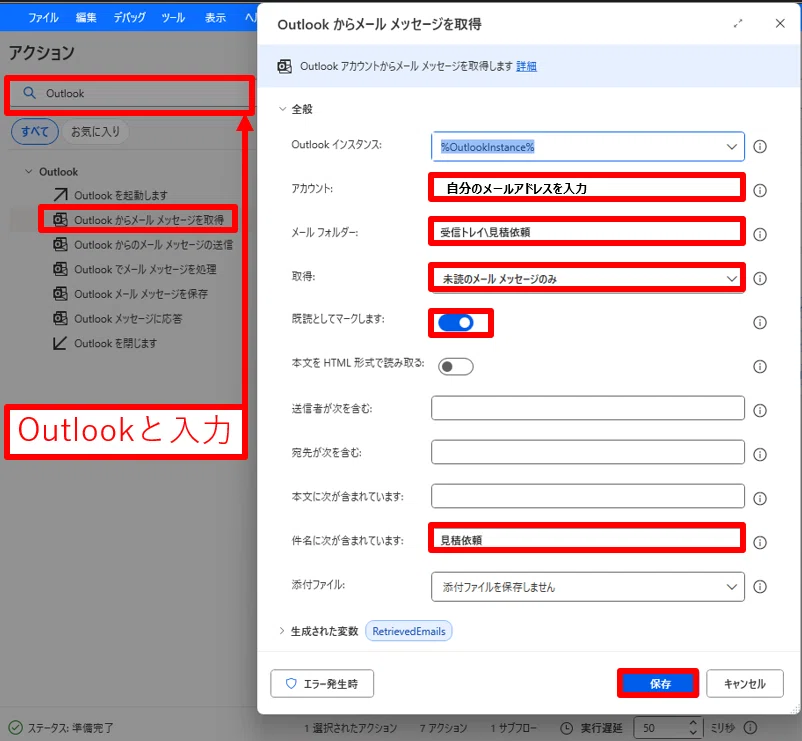Click the 宛先が次を含む input field
The image size is (802, 741).
coord(588,452)
